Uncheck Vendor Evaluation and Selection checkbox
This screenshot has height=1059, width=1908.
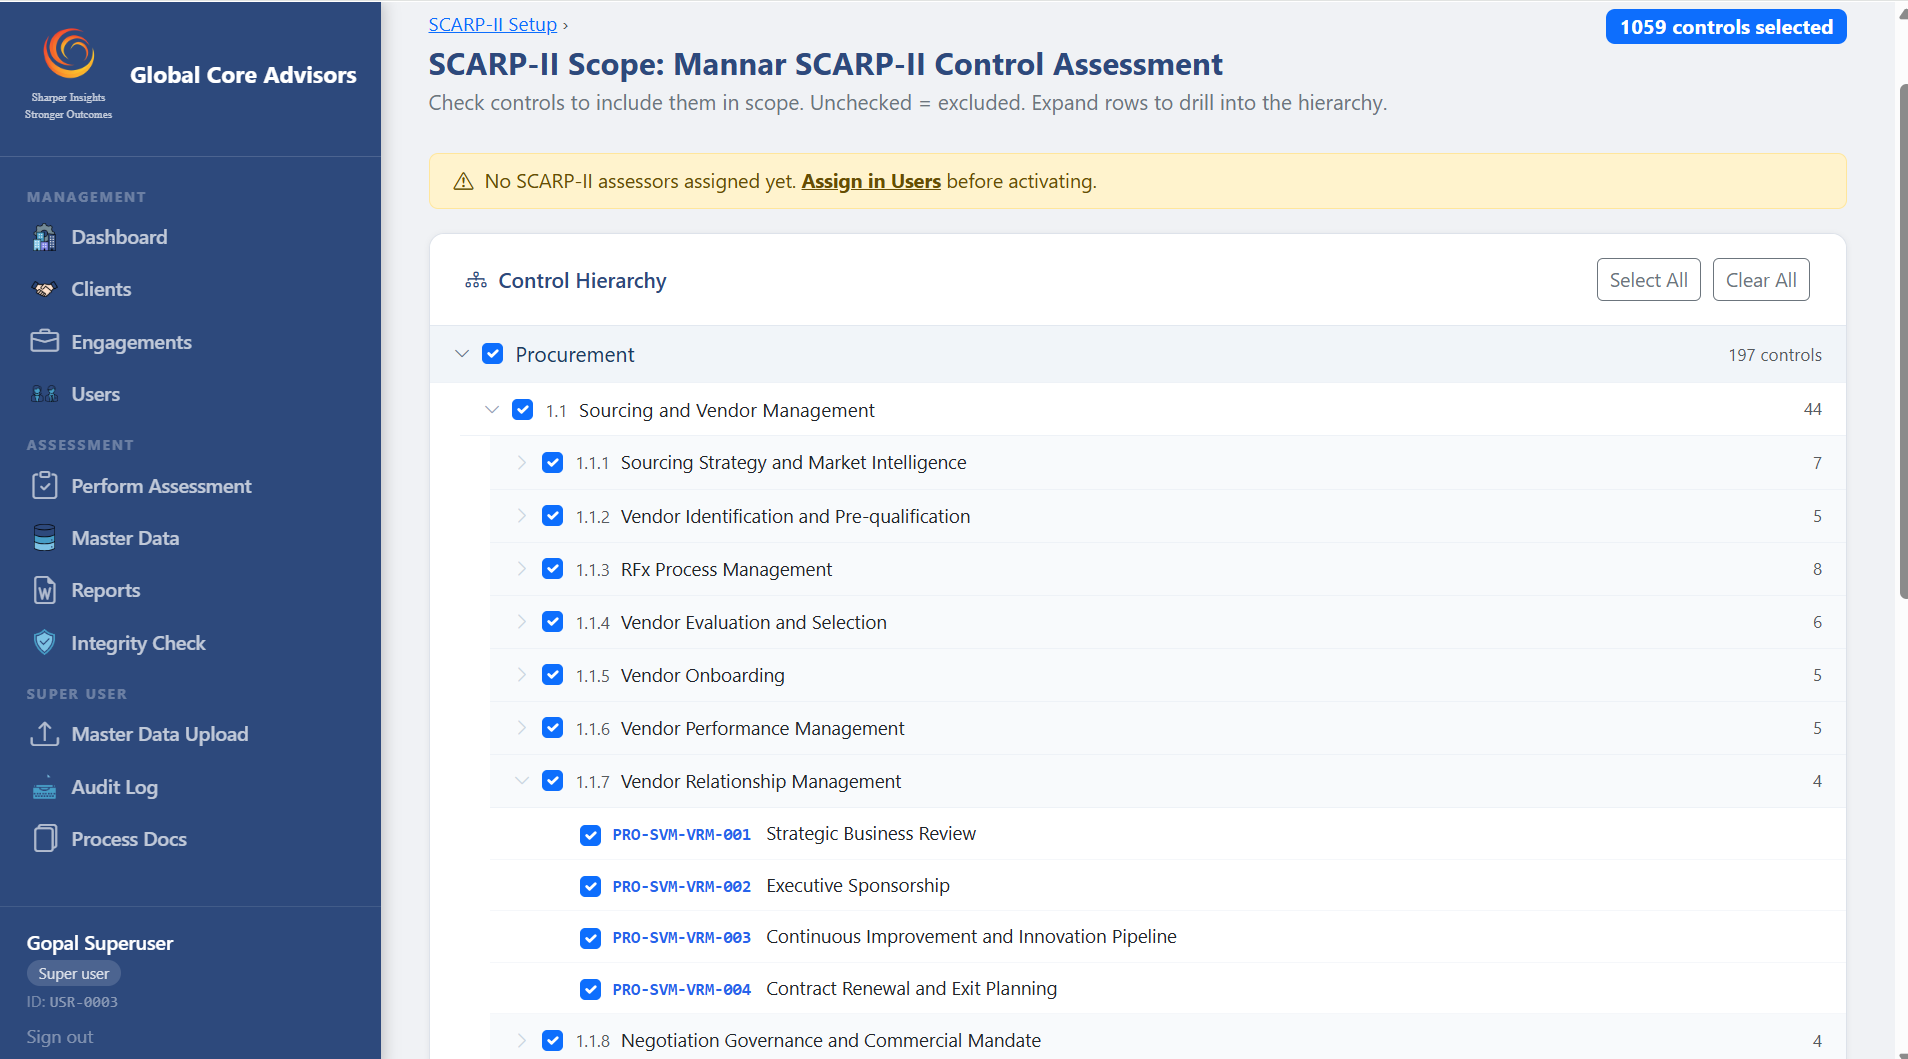(553, 622)
